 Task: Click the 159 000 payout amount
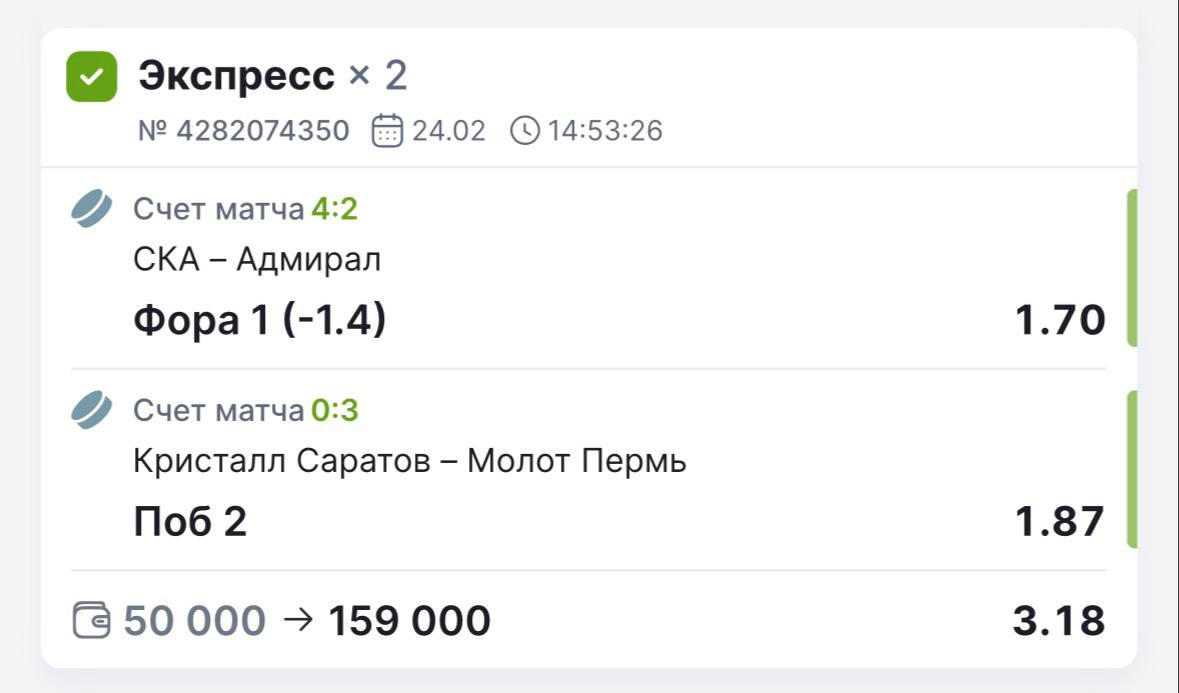tap(410, 621)
